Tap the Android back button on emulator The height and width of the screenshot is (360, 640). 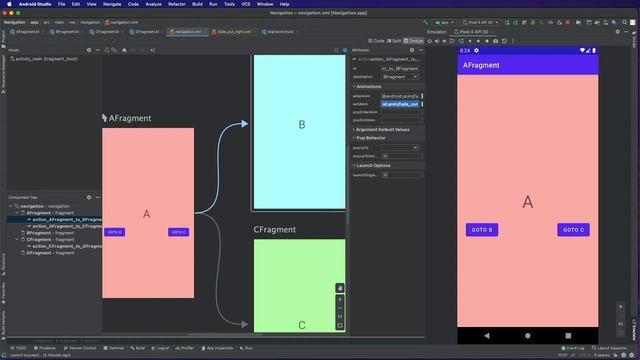coord(487,336)
